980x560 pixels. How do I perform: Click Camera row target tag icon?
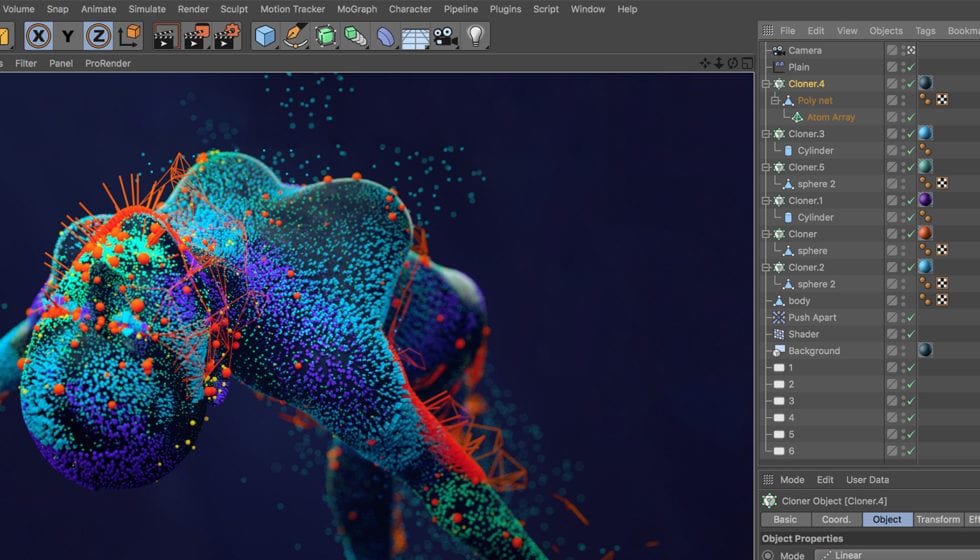(x=911, y=50)
